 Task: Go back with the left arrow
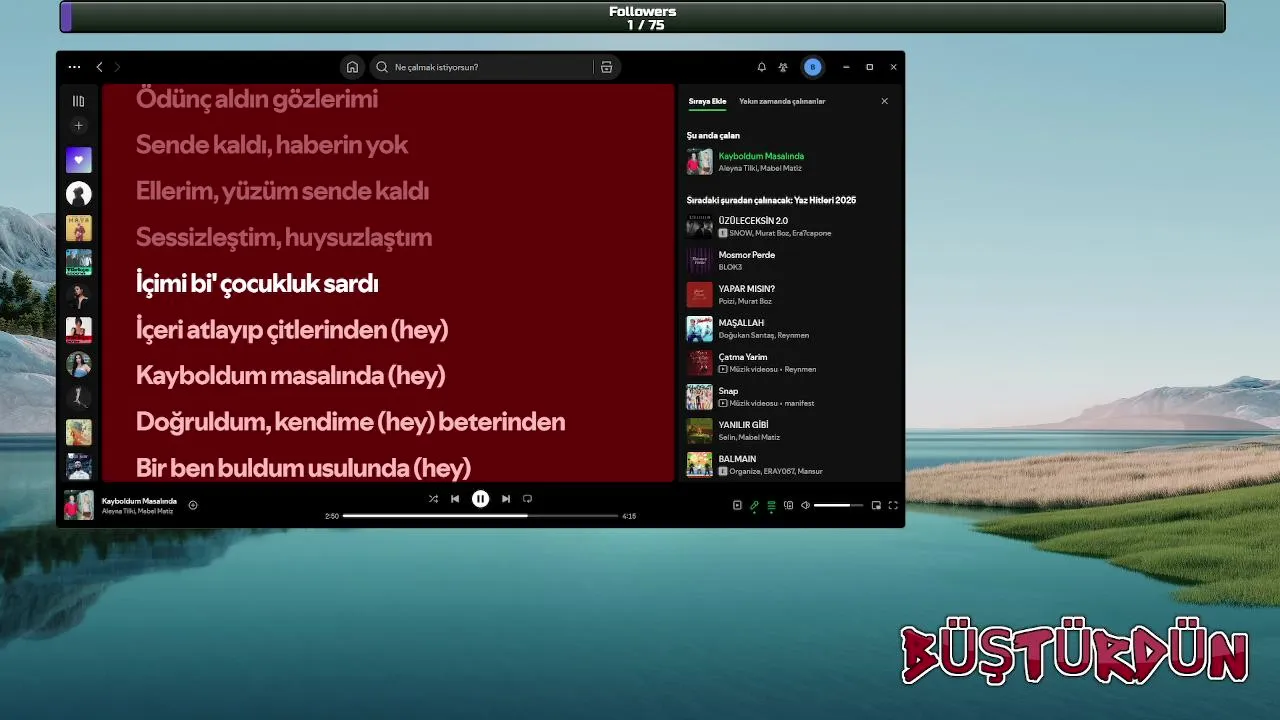[x=99, y=67]
